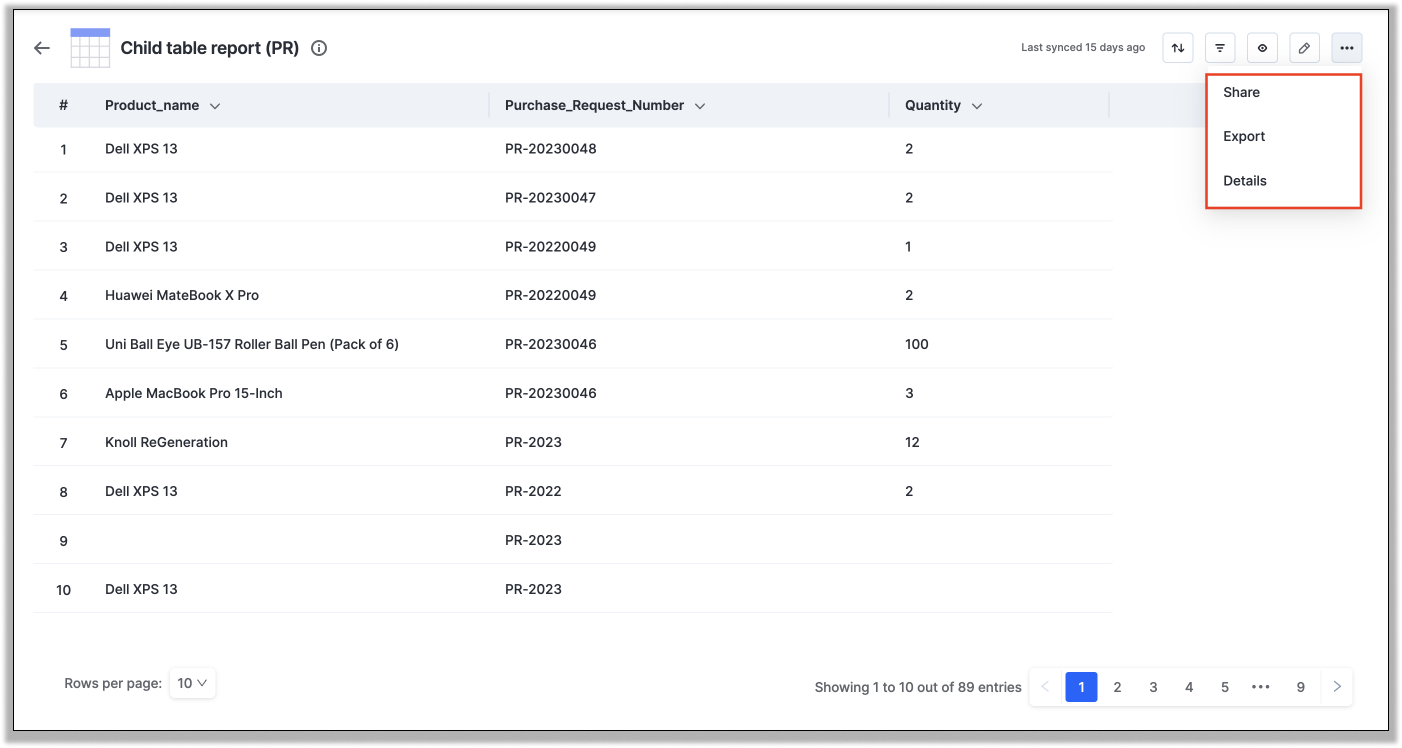Viewport: 1402px width, 748px height.
Task: Select the PR-20230047 cell
Action: coord(550,198)
